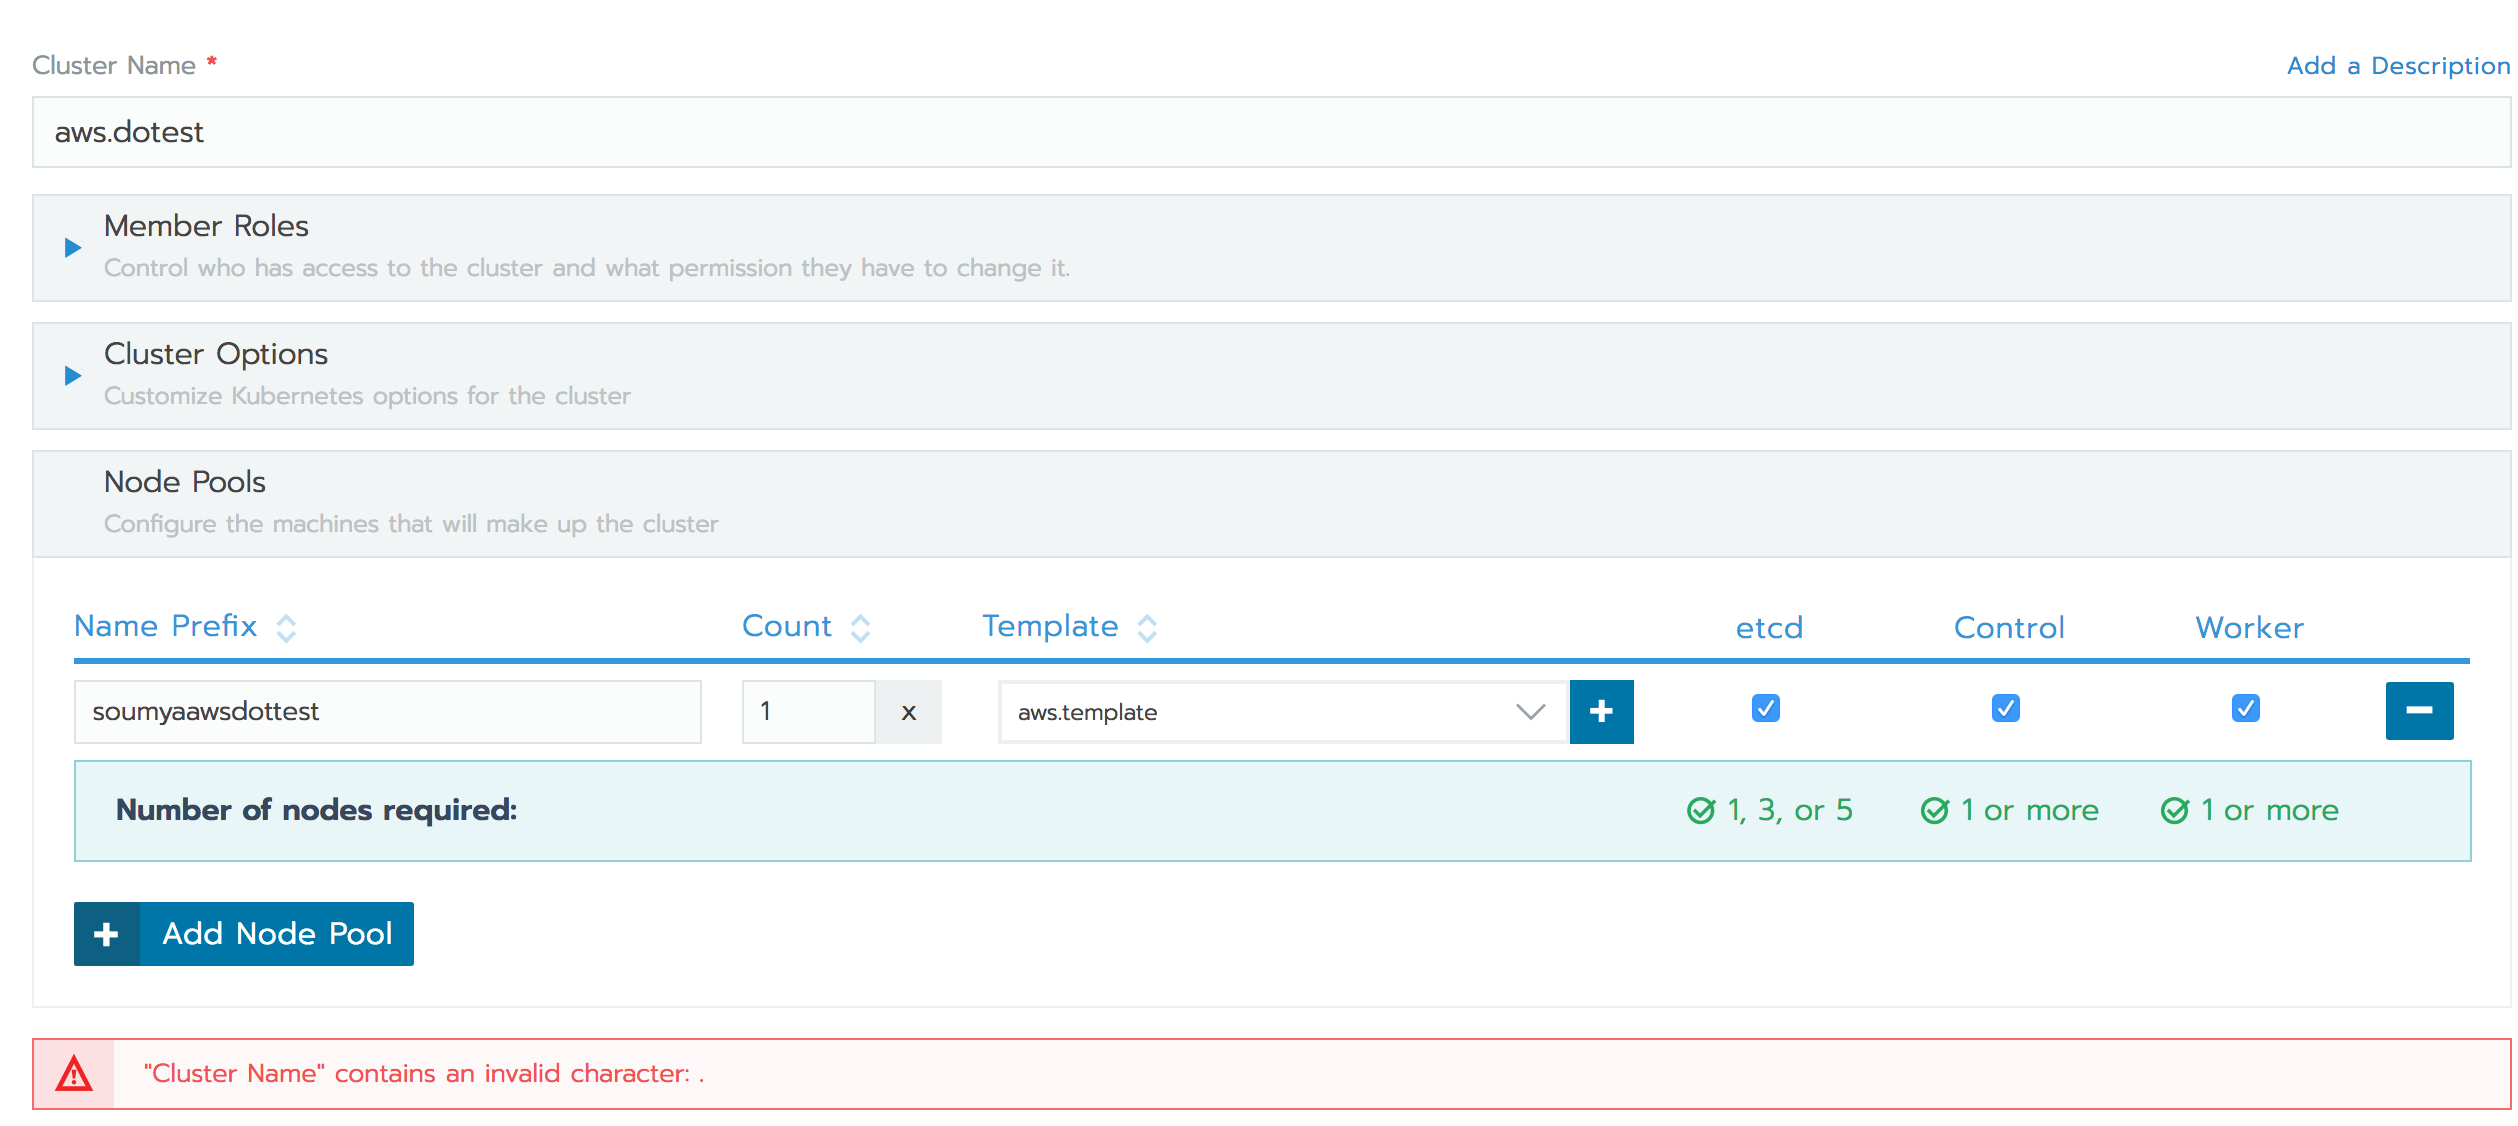The width and height of the screenshot is (2518, 1126).
Task: Click the node count input field
Action: [808, 712]
